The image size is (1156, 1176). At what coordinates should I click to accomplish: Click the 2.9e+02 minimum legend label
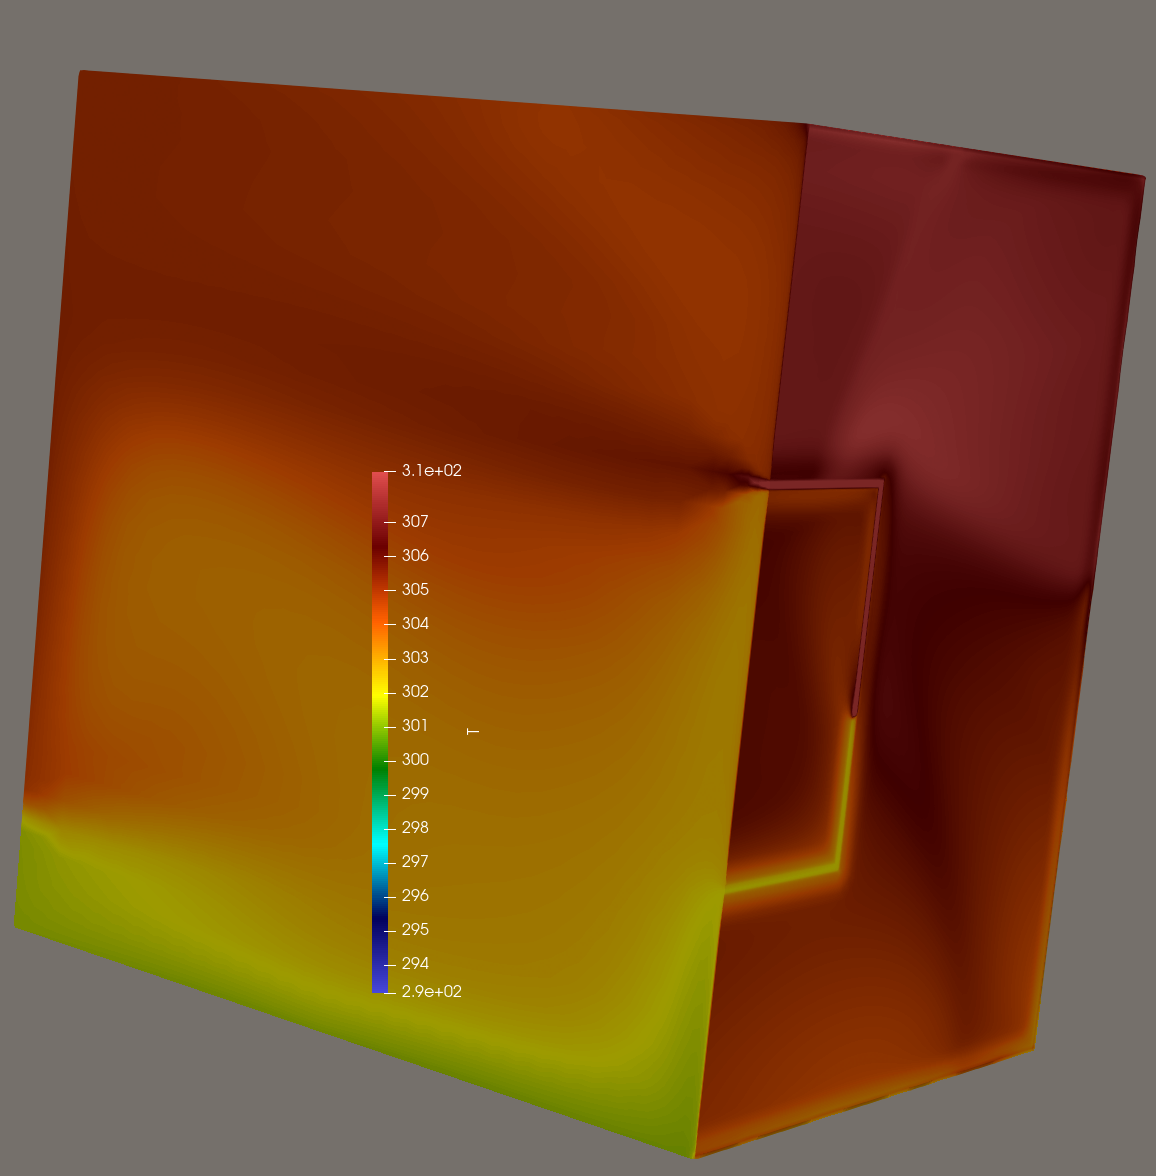(431, 992)
